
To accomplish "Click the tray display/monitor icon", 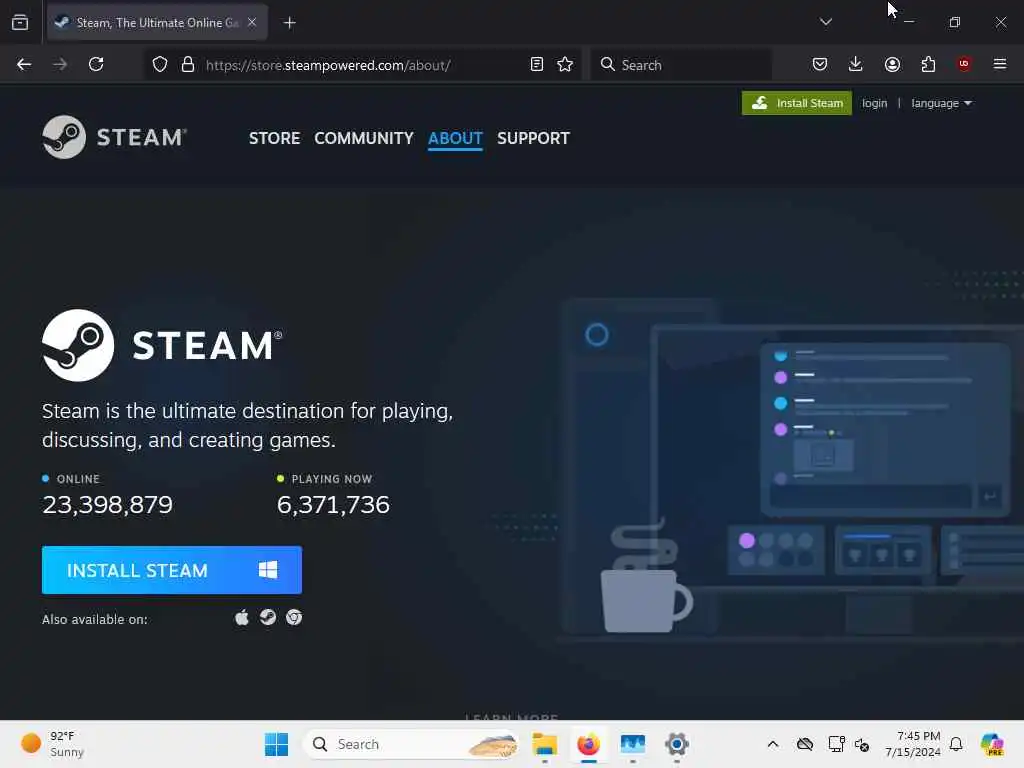I will [836, 744].
